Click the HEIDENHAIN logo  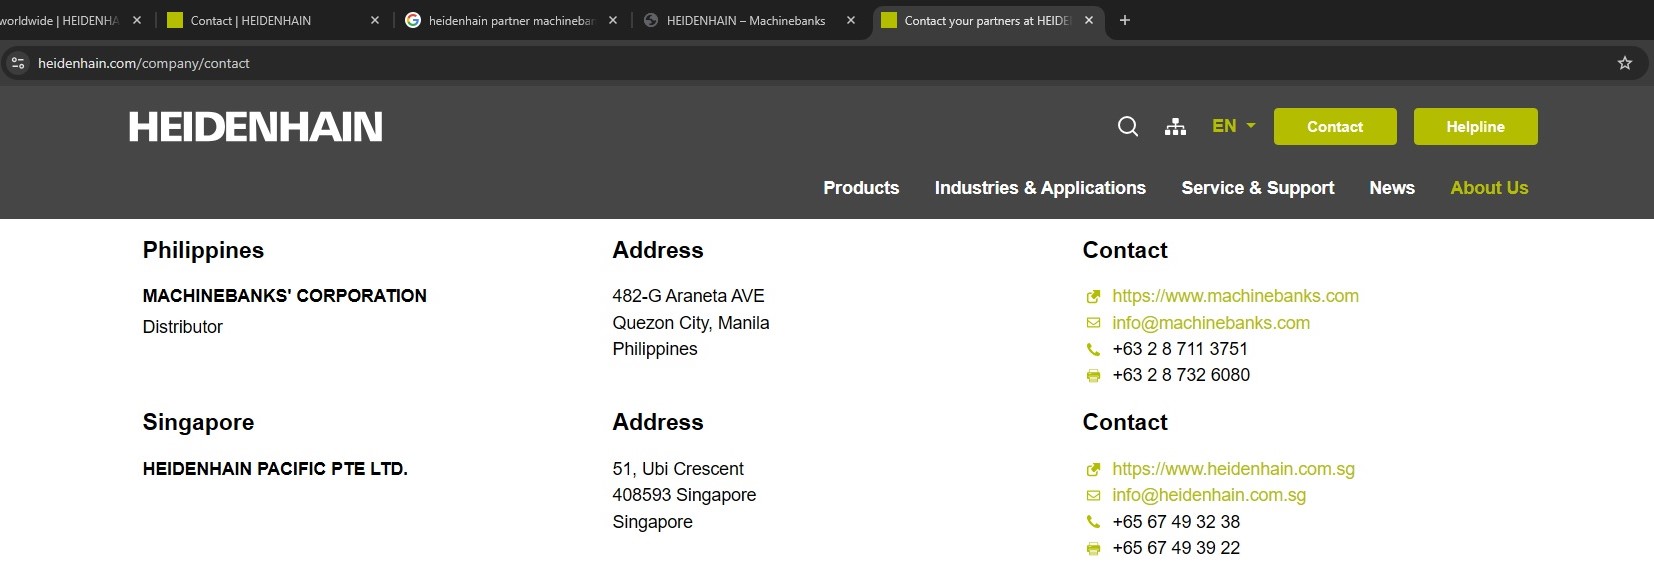point(255,127)
